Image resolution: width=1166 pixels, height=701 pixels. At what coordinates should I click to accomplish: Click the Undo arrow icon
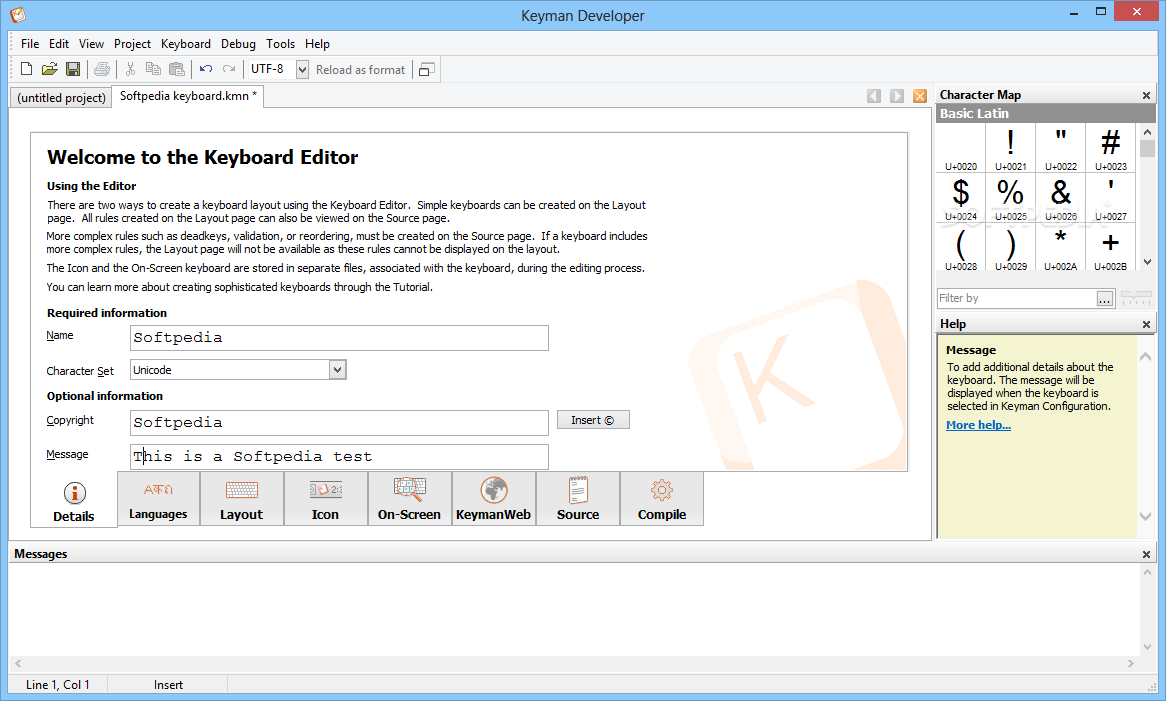(206, 69)
